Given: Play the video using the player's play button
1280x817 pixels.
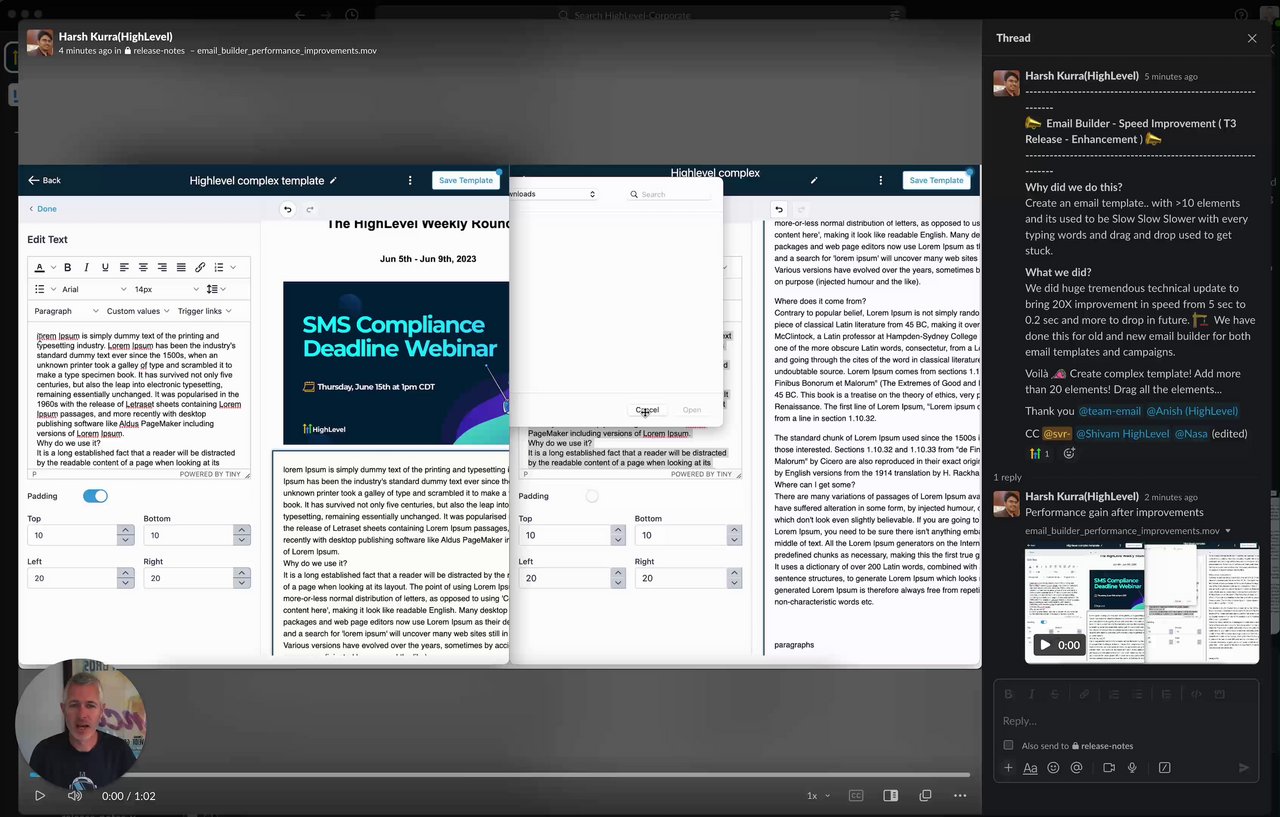Looking at the screenshot, I should [40, 796].
